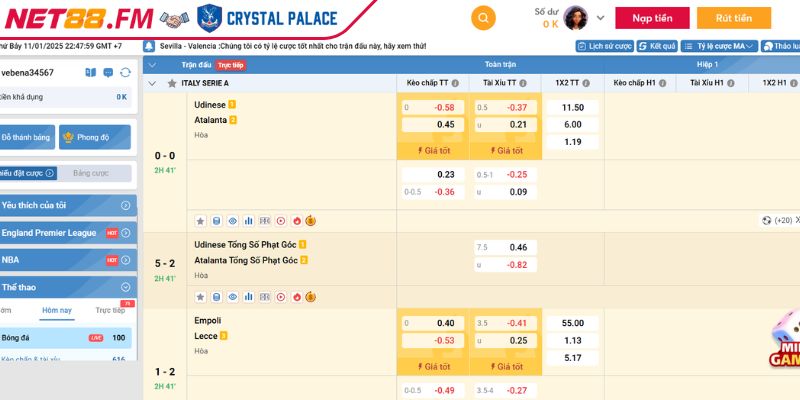Favorite the Udinese vs Atalanta match with star
The height and width of the screenshot is (400, 800).
click(x=200, y=220)
